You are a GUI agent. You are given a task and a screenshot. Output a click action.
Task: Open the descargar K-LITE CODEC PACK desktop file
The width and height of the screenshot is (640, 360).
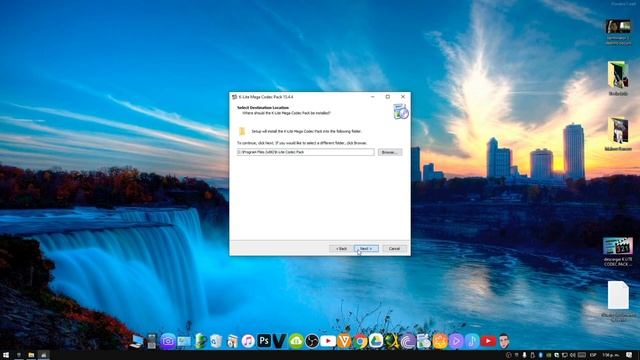[618, 252]
